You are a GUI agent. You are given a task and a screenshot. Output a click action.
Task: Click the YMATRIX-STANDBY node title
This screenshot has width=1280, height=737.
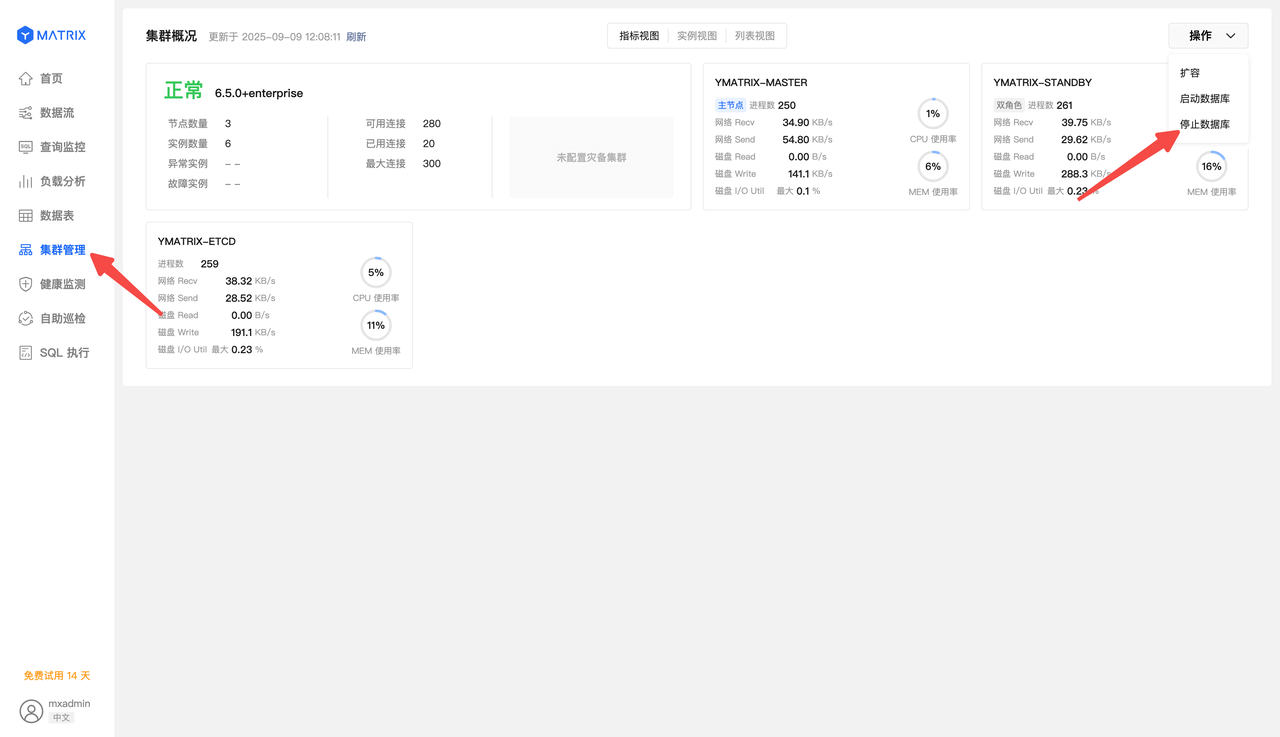[1042, 83]
